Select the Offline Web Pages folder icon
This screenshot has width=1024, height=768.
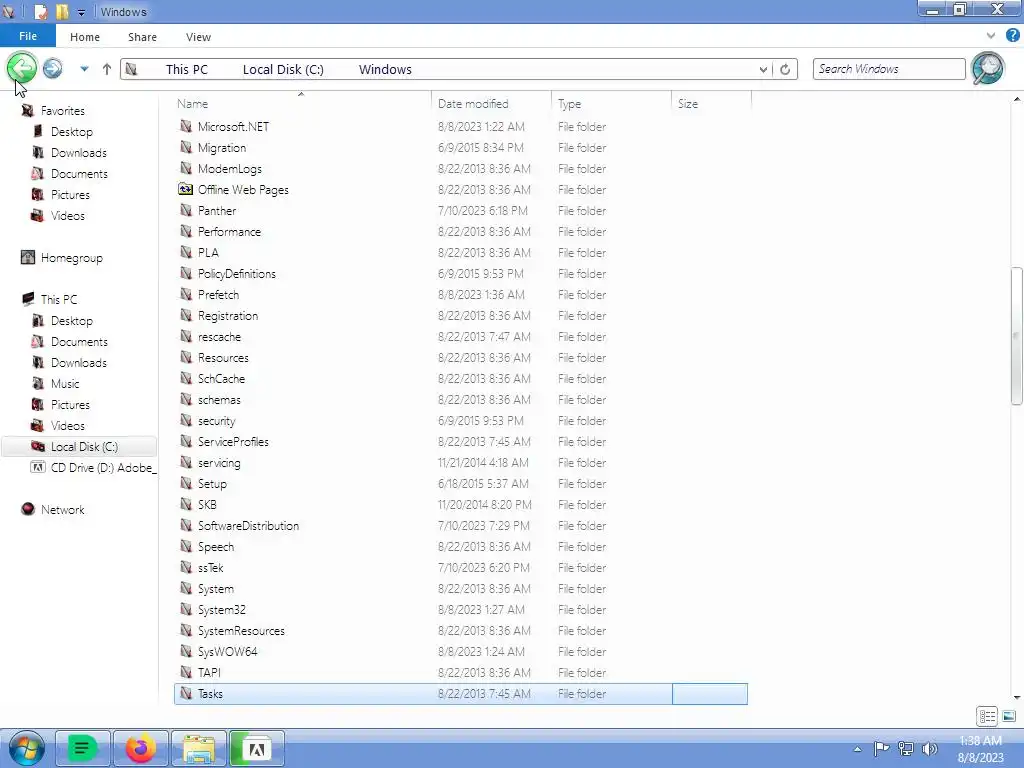click(186, 189)
